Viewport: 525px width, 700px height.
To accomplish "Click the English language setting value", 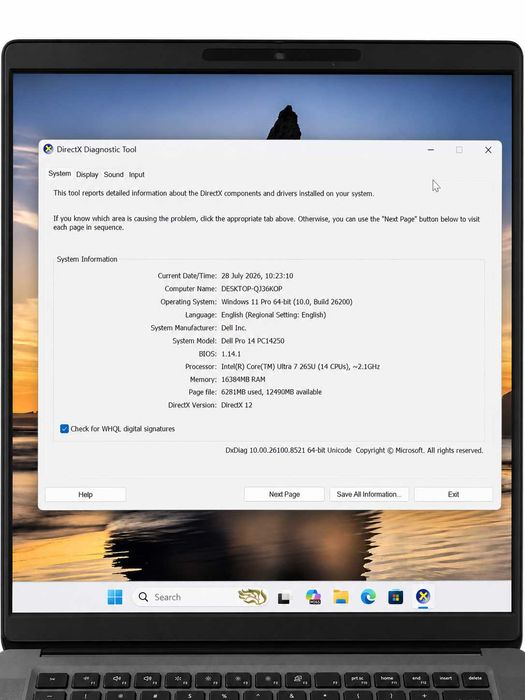I will 274,315.
